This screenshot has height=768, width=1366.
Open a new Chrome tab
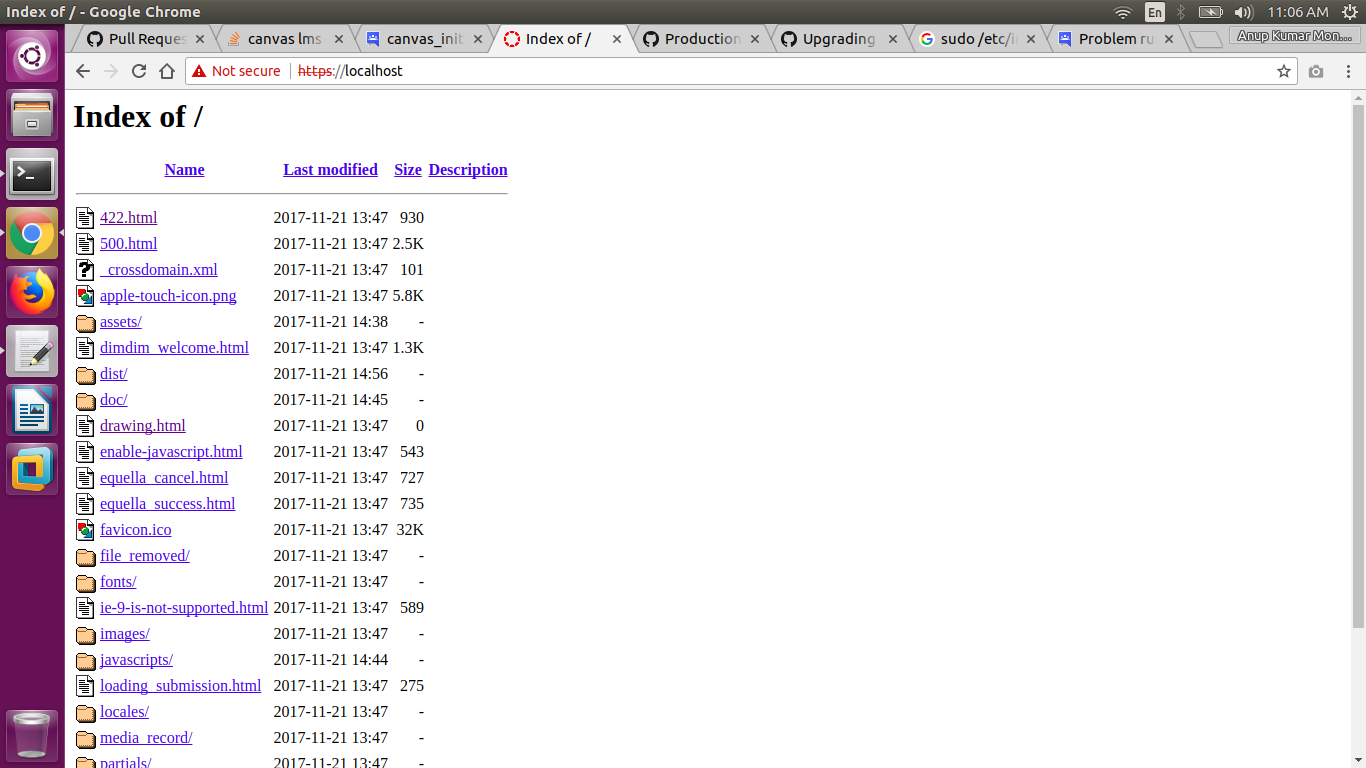click(x=1207, y=40)
